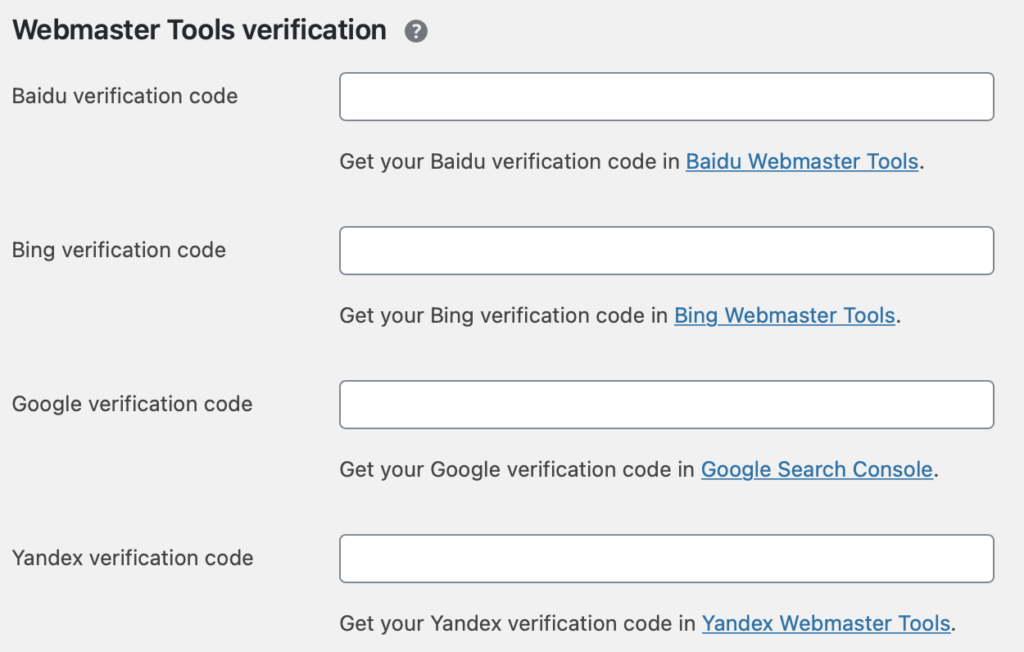Open Google Search Console via its link
This screenshot has height=652, width=1024.
[x=816, y=469]
